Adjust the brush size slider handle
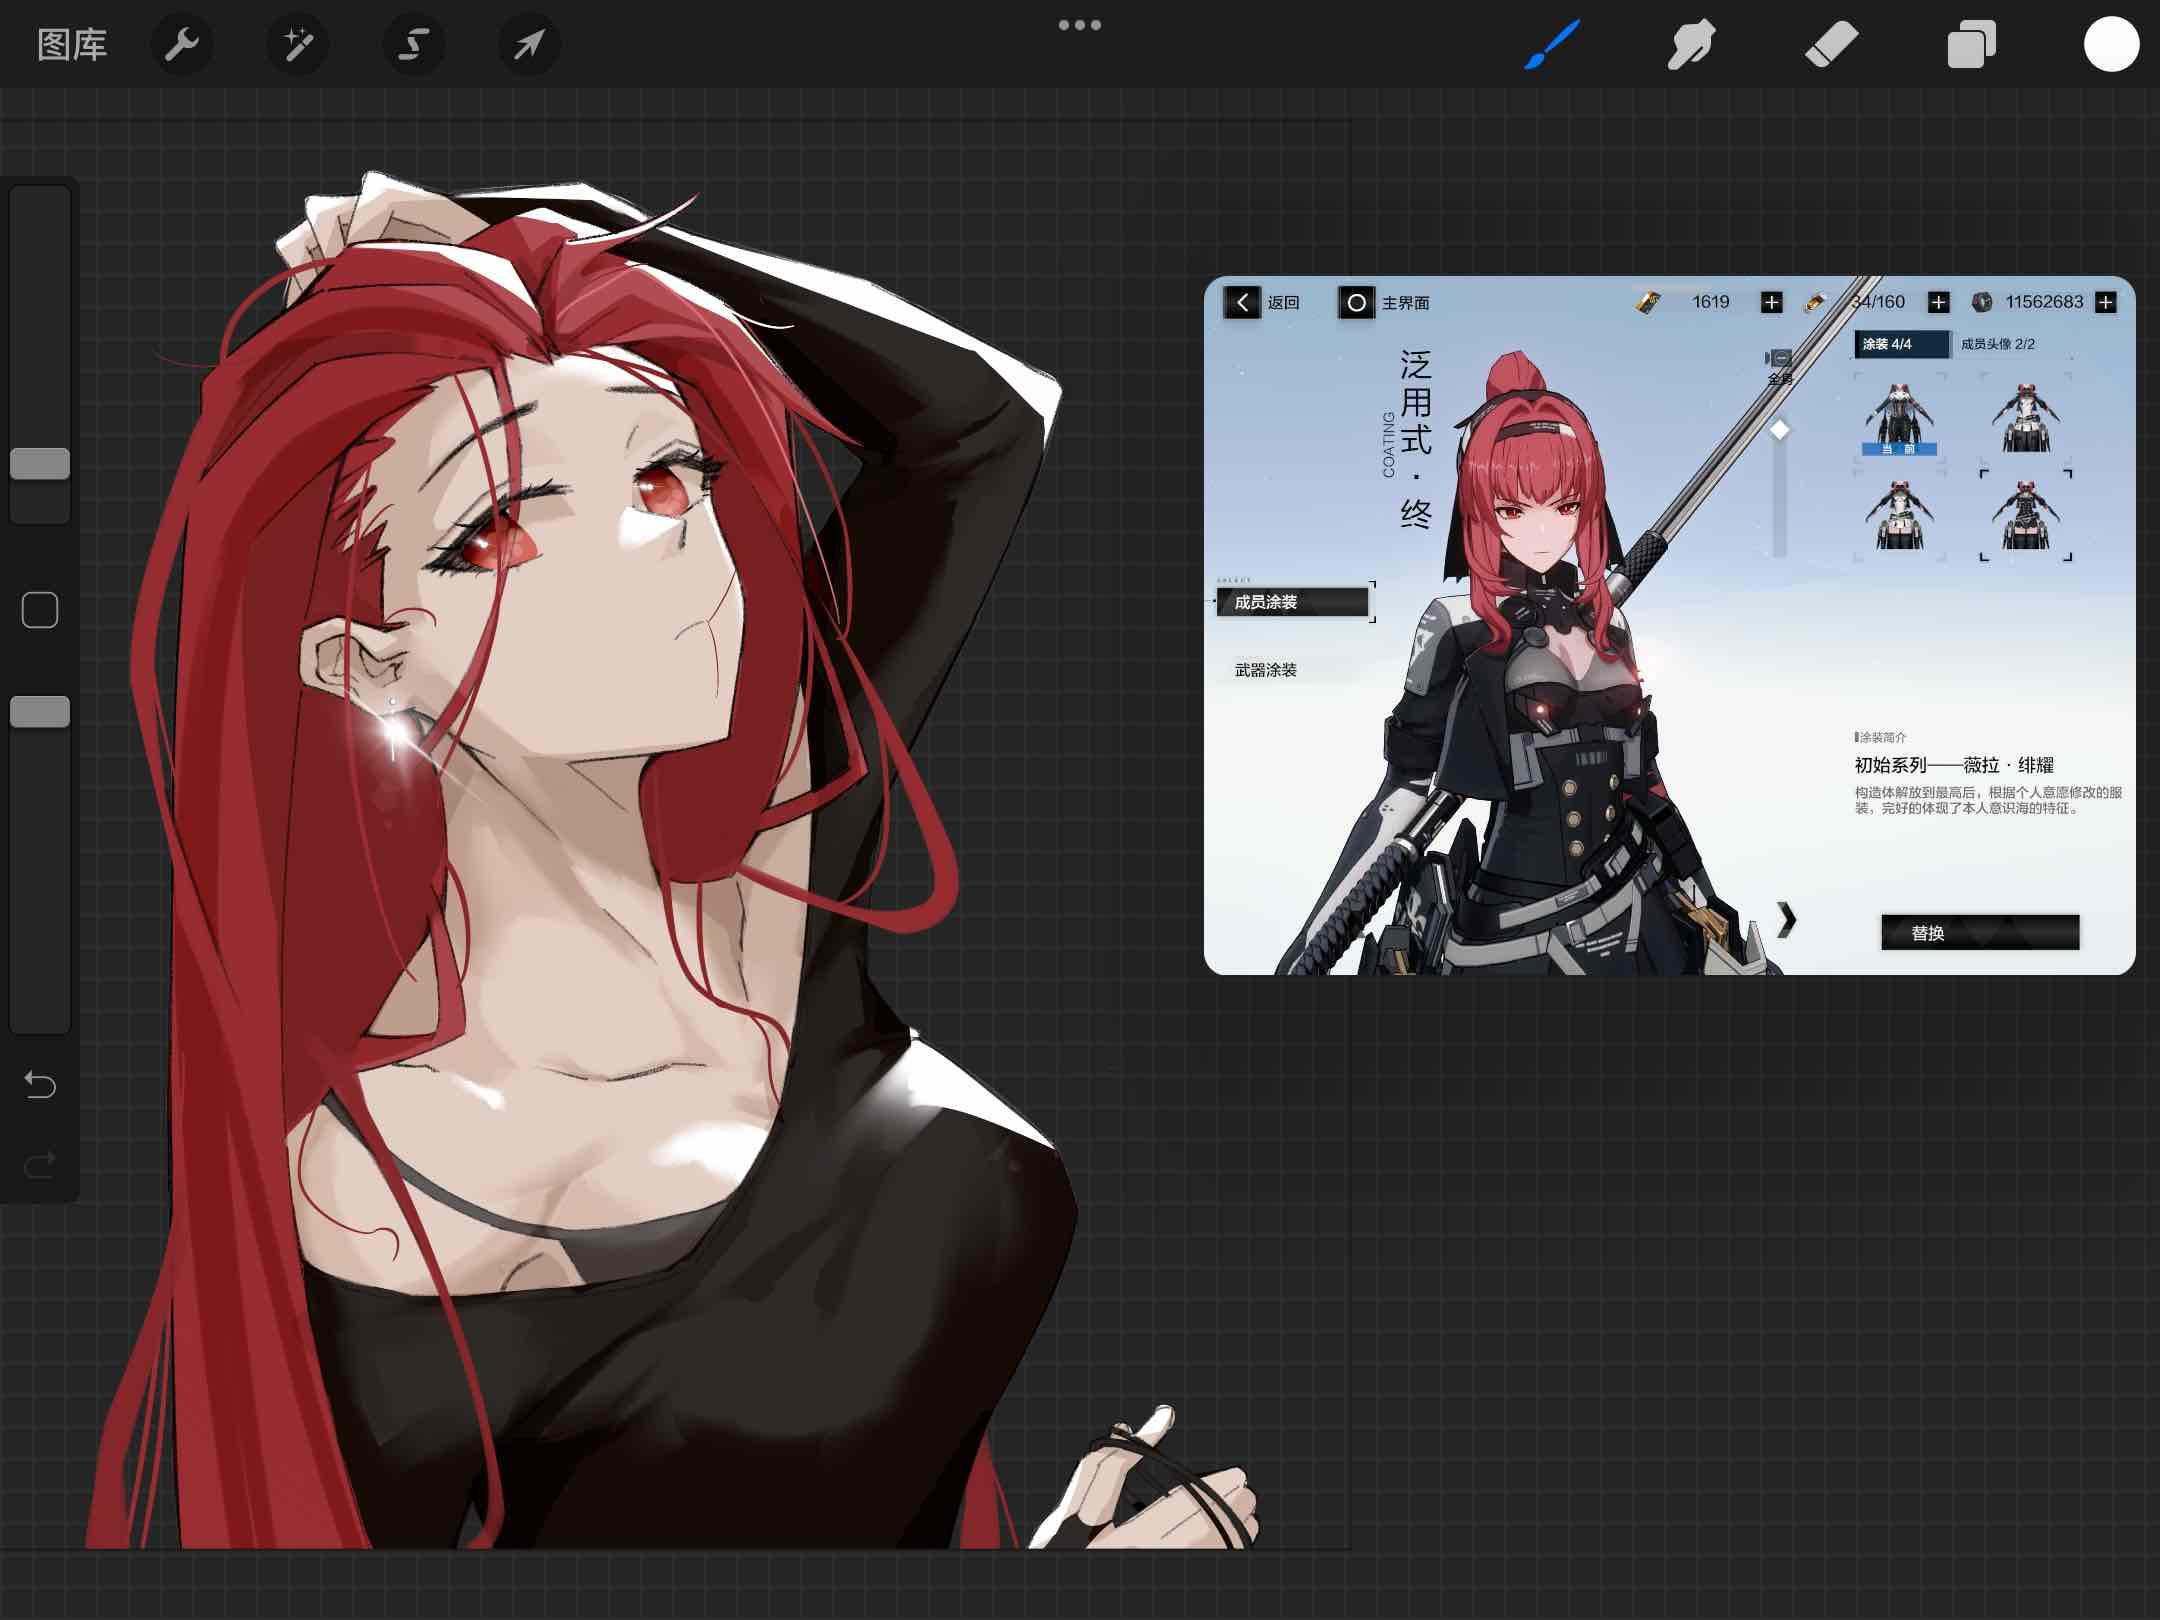The height and width of the screenshot is (1620, 2160). click(40, 464)
